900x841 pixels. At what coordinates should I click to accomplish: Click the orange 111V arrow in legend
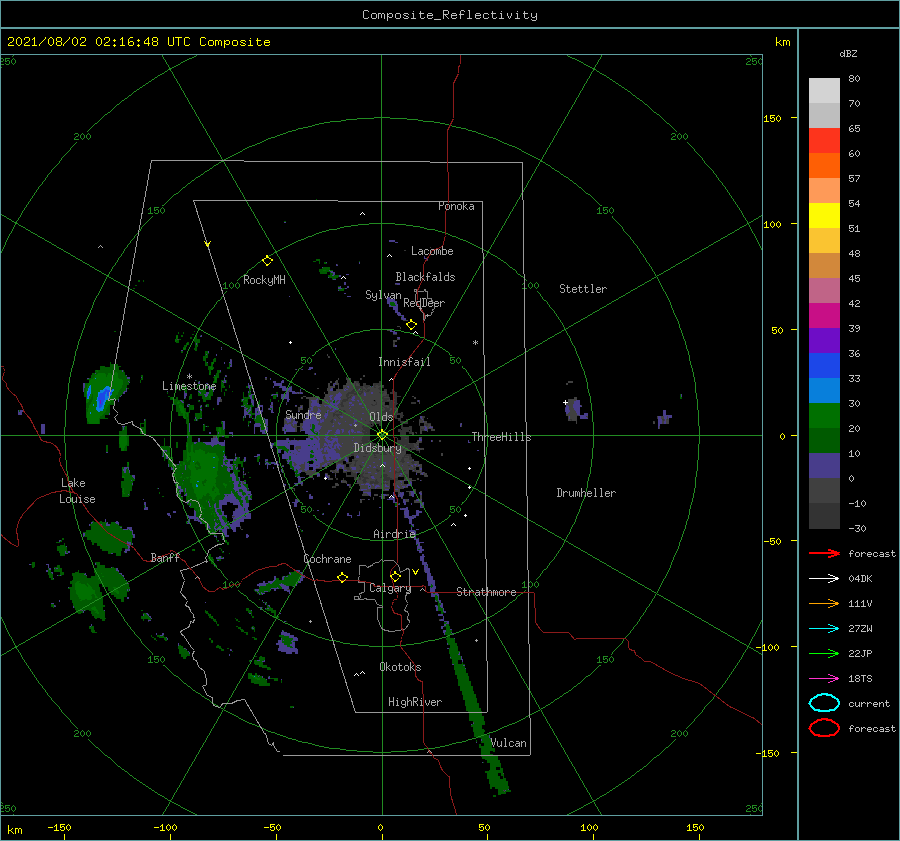point(824,603)
